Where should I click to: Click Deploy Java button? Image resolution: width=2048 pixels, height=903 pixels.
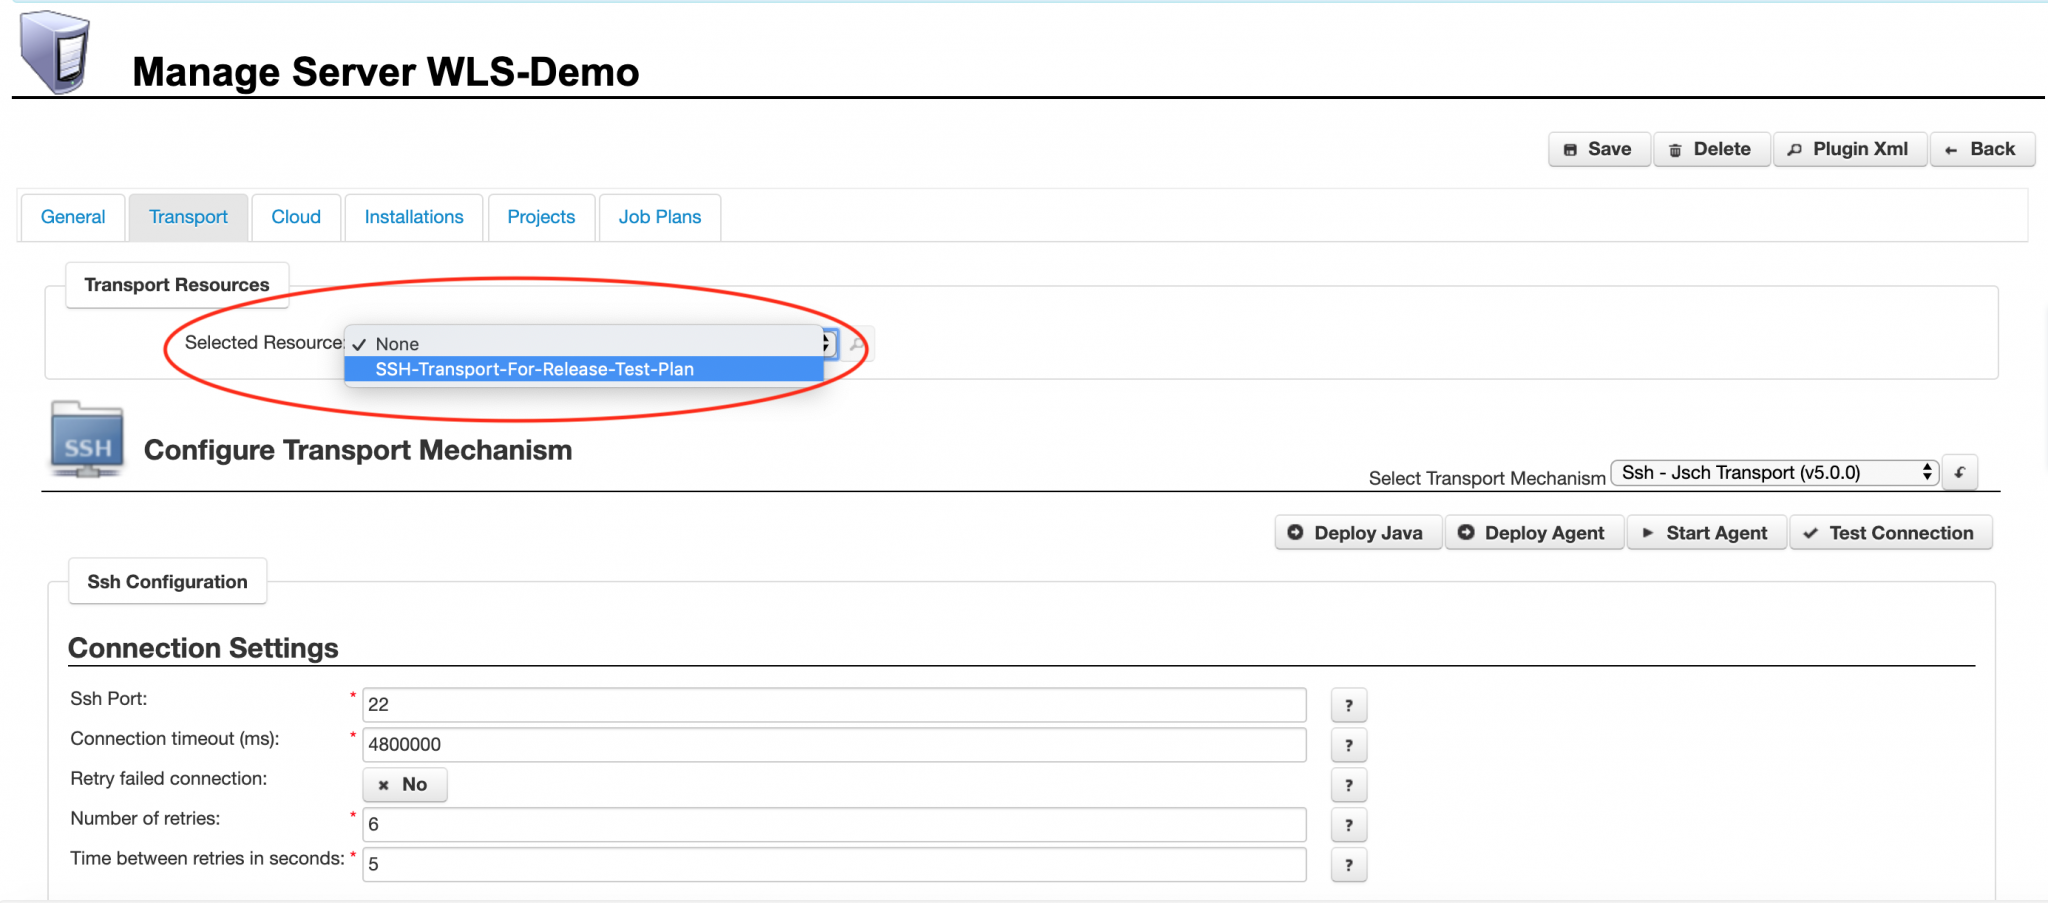pyautogui.click(x=1358, y=533)
